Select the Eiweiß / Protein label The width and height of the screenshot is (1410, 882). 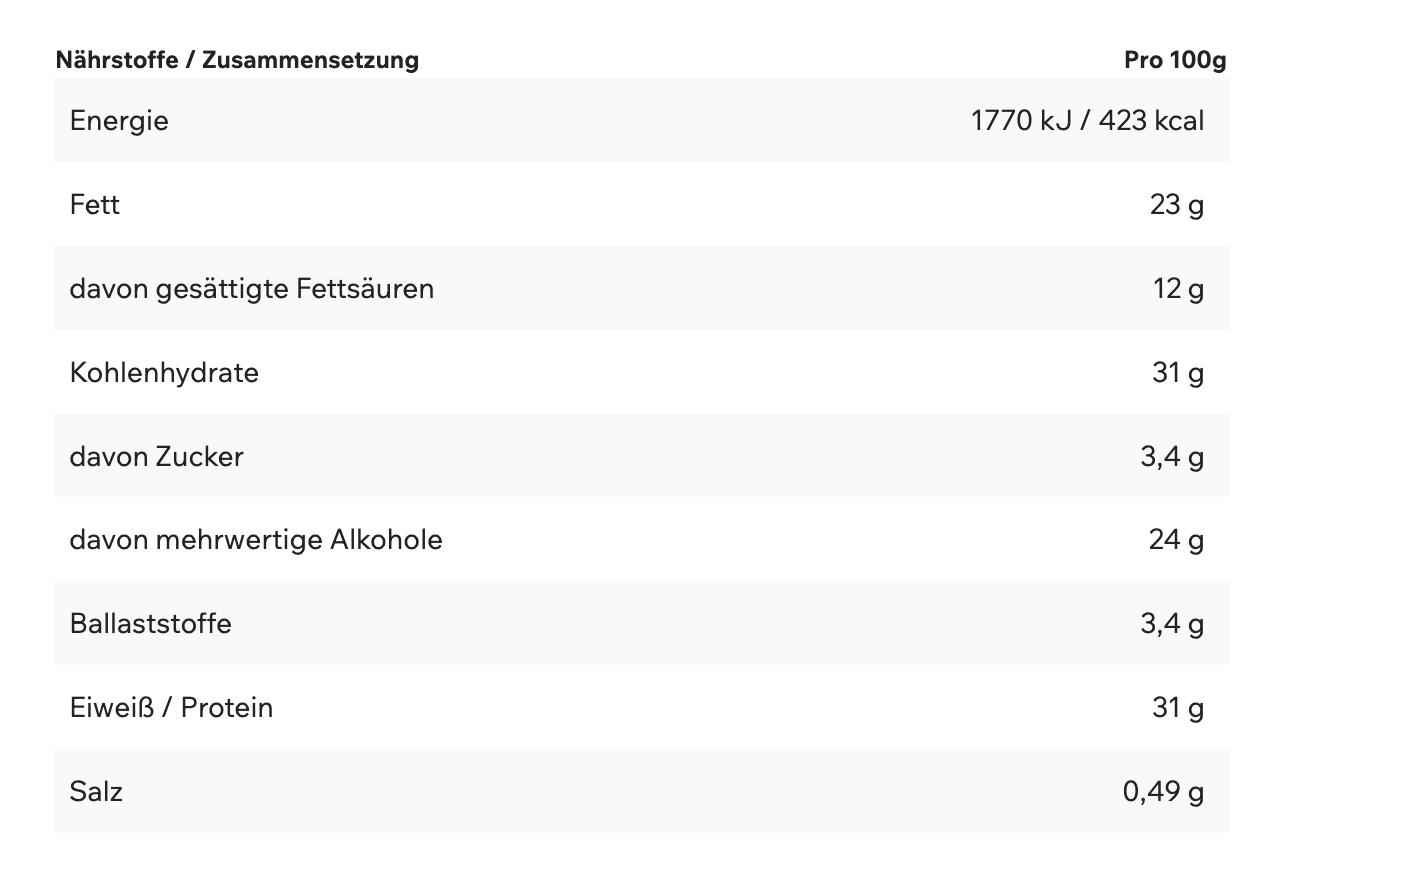coord(171,708)
